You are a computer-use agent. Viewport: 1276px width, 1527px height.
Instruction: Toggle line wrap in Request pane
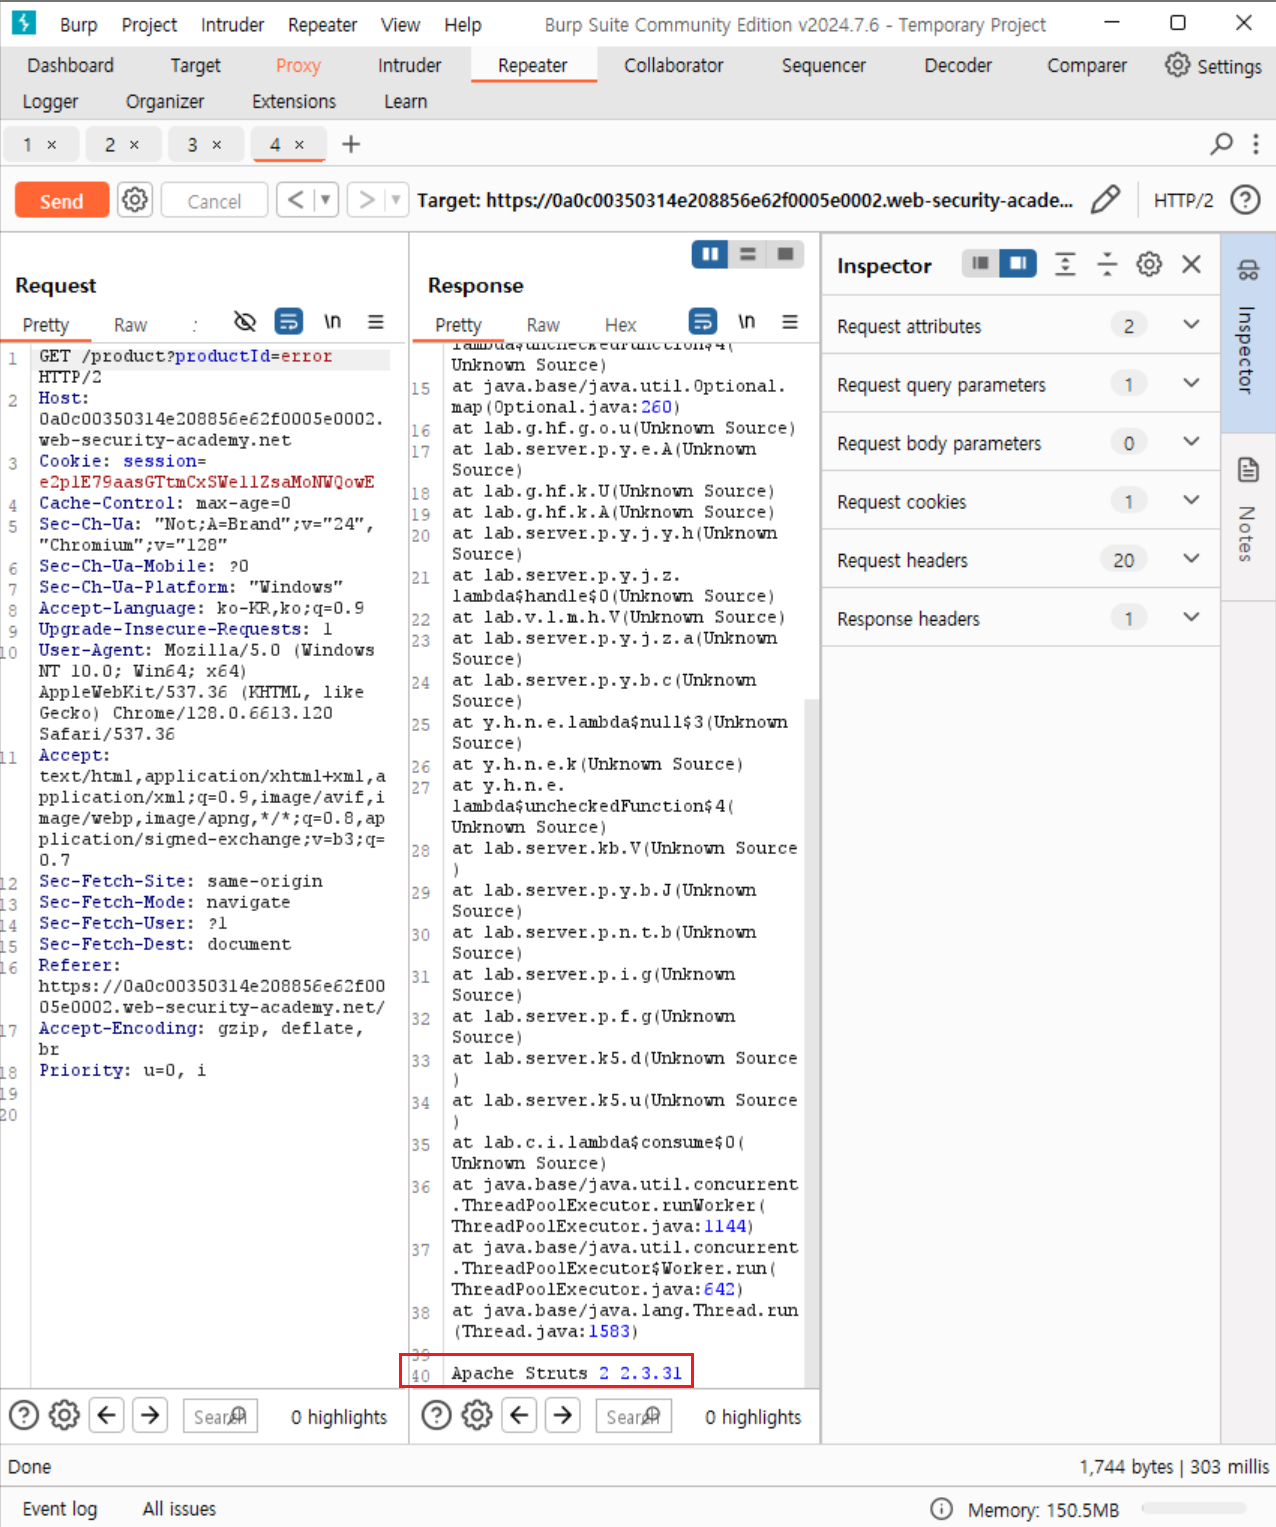(289, 321)
